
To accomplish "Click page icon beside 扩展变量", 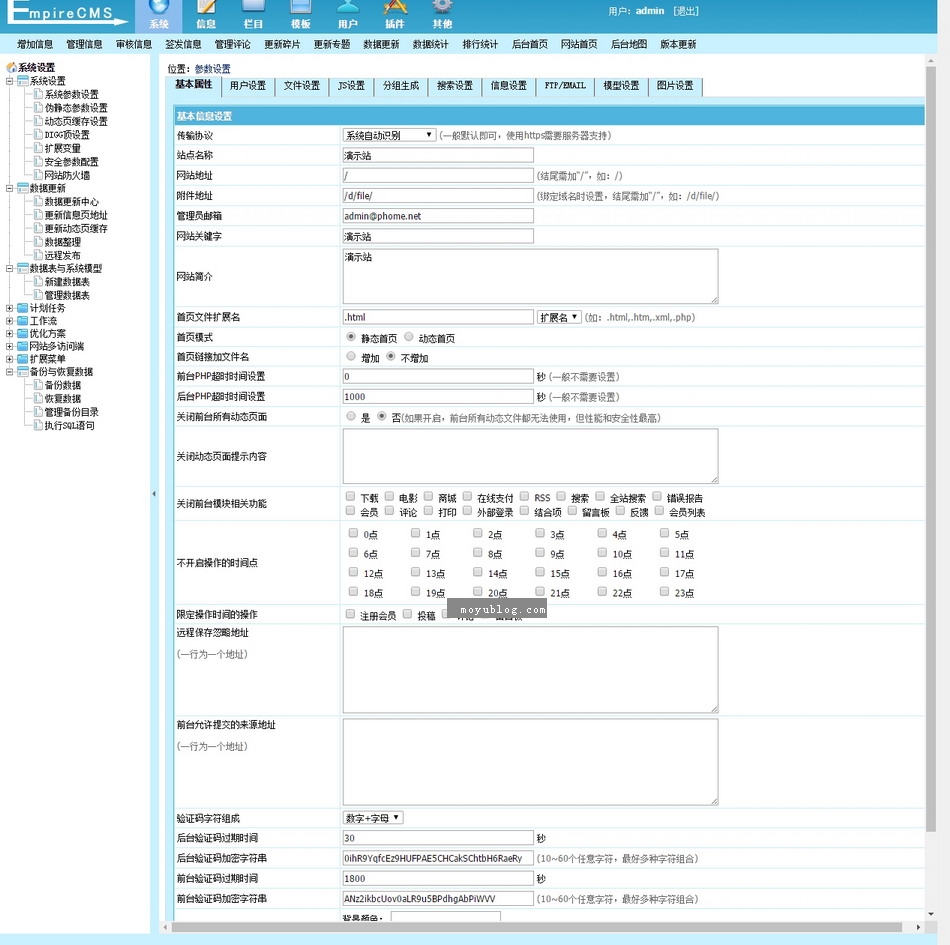I will pyautogui.click(x=38, y=148).
